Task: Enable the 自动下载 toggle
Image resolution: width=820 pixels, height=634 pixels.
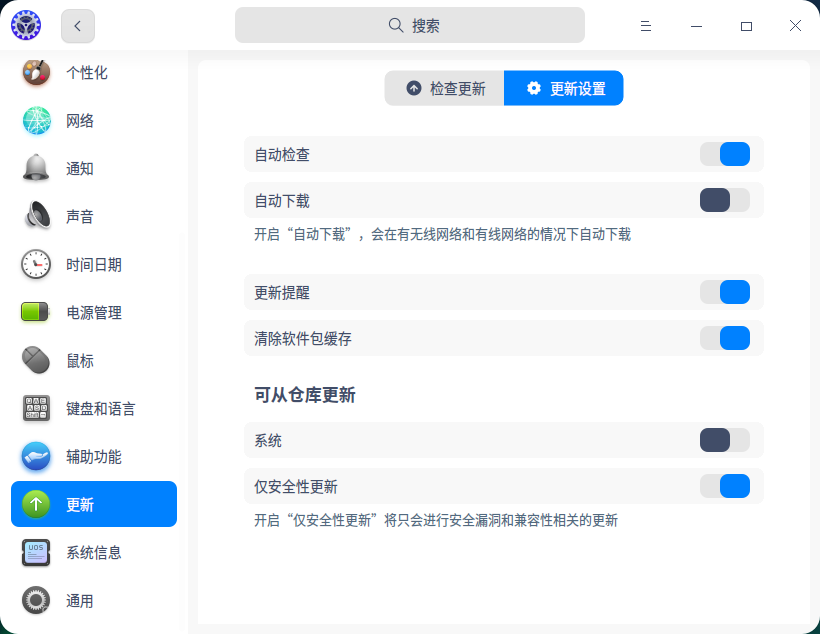Action: (724, 200)
